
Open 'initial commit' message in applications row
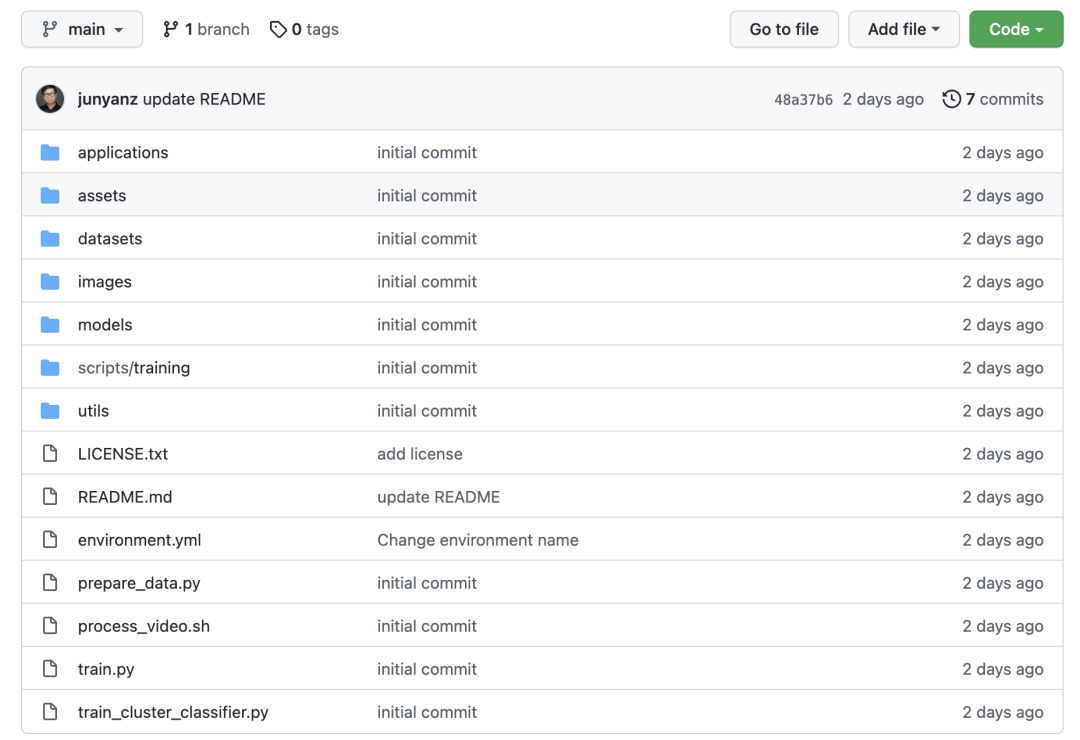[426, 152]
